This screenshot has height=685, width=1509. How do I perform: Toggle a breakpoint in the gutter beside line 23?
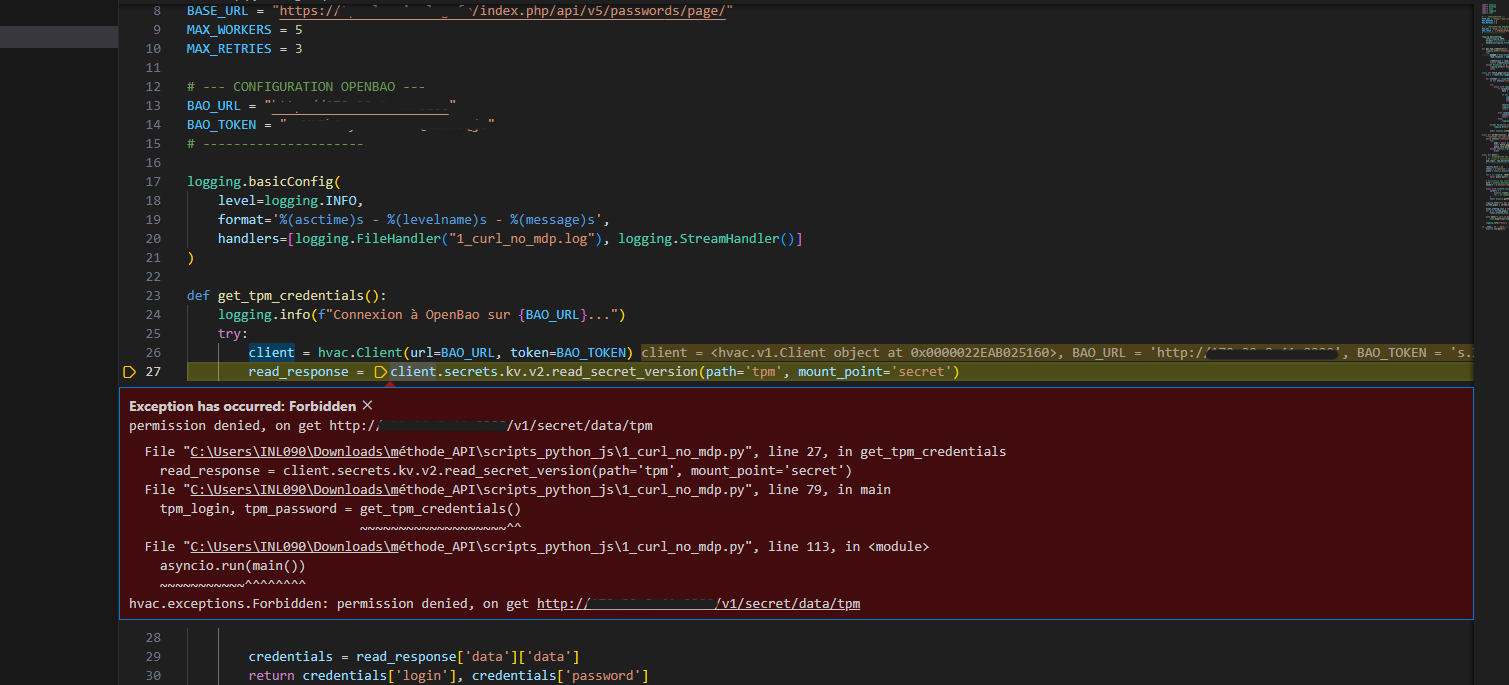pos(129,296)
